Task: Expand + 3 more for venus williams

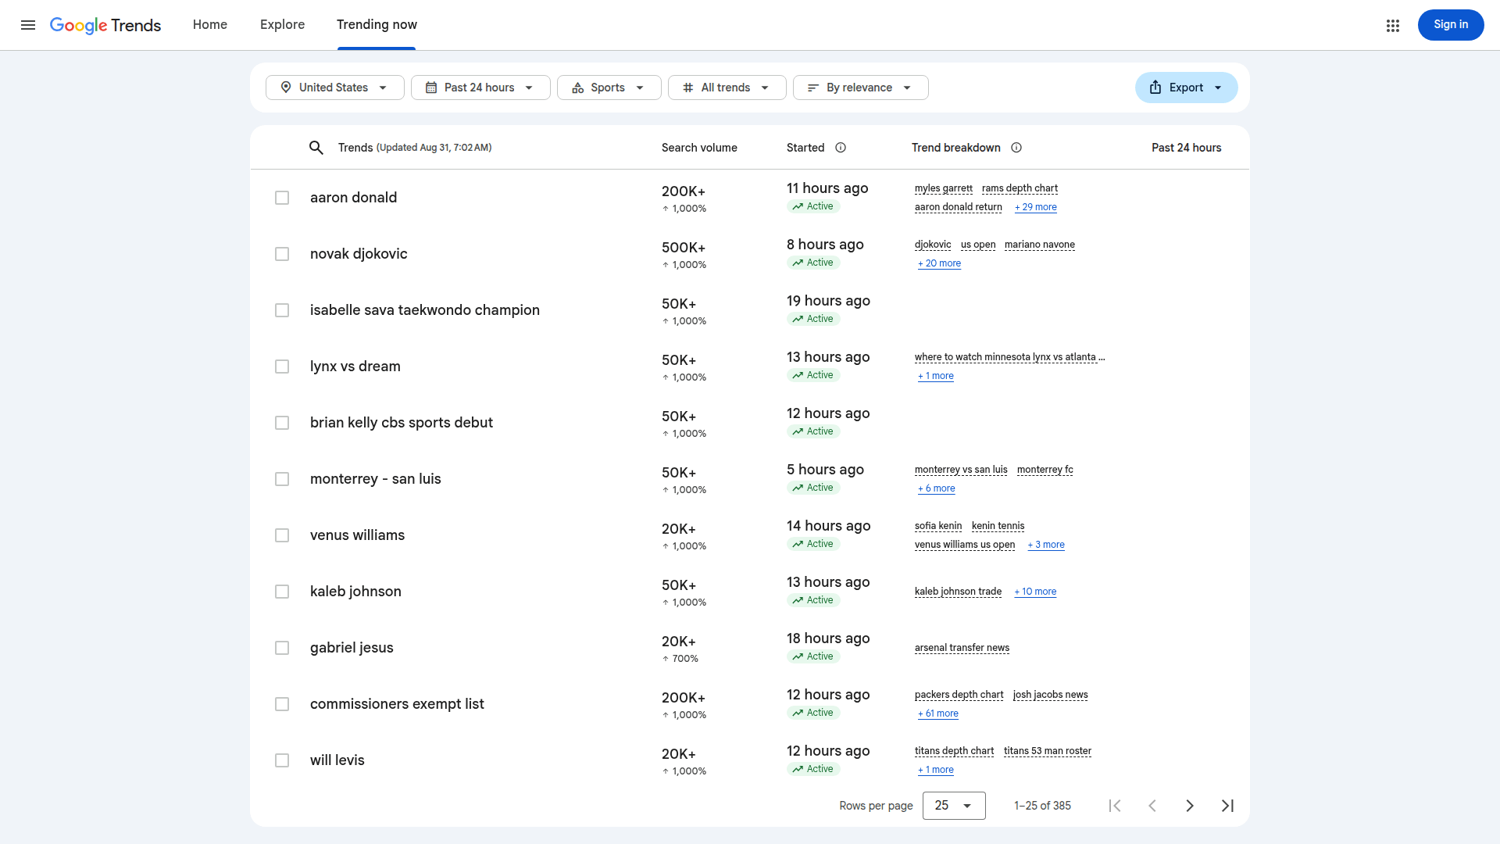Action: click(1046, 545)
